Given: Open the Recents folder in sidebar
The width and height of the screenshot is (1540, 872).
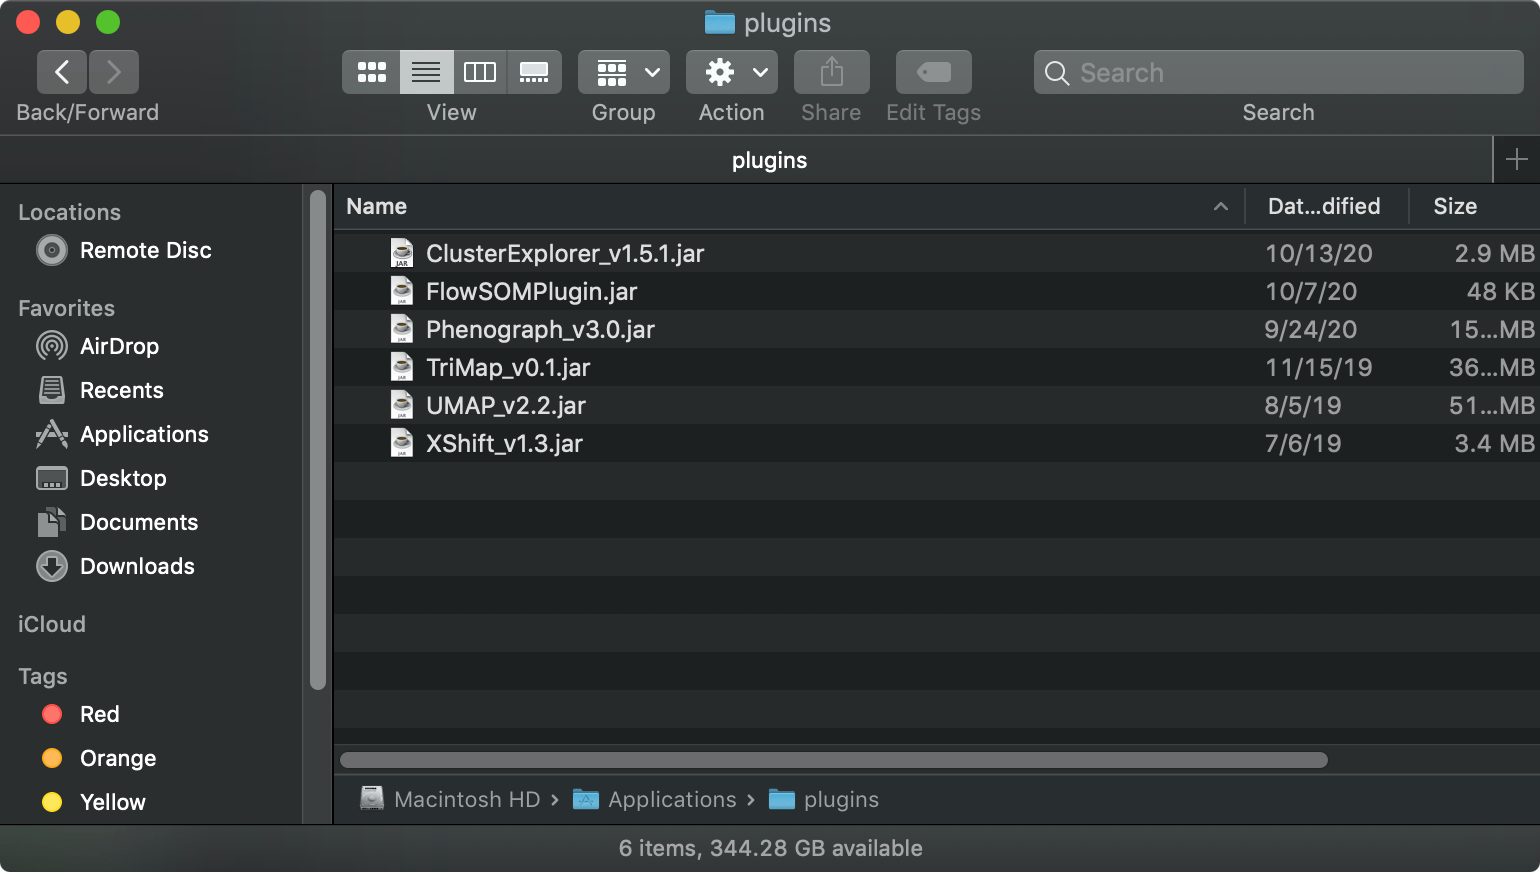Looking at the screenshot, I should click(x=121, y=390).
